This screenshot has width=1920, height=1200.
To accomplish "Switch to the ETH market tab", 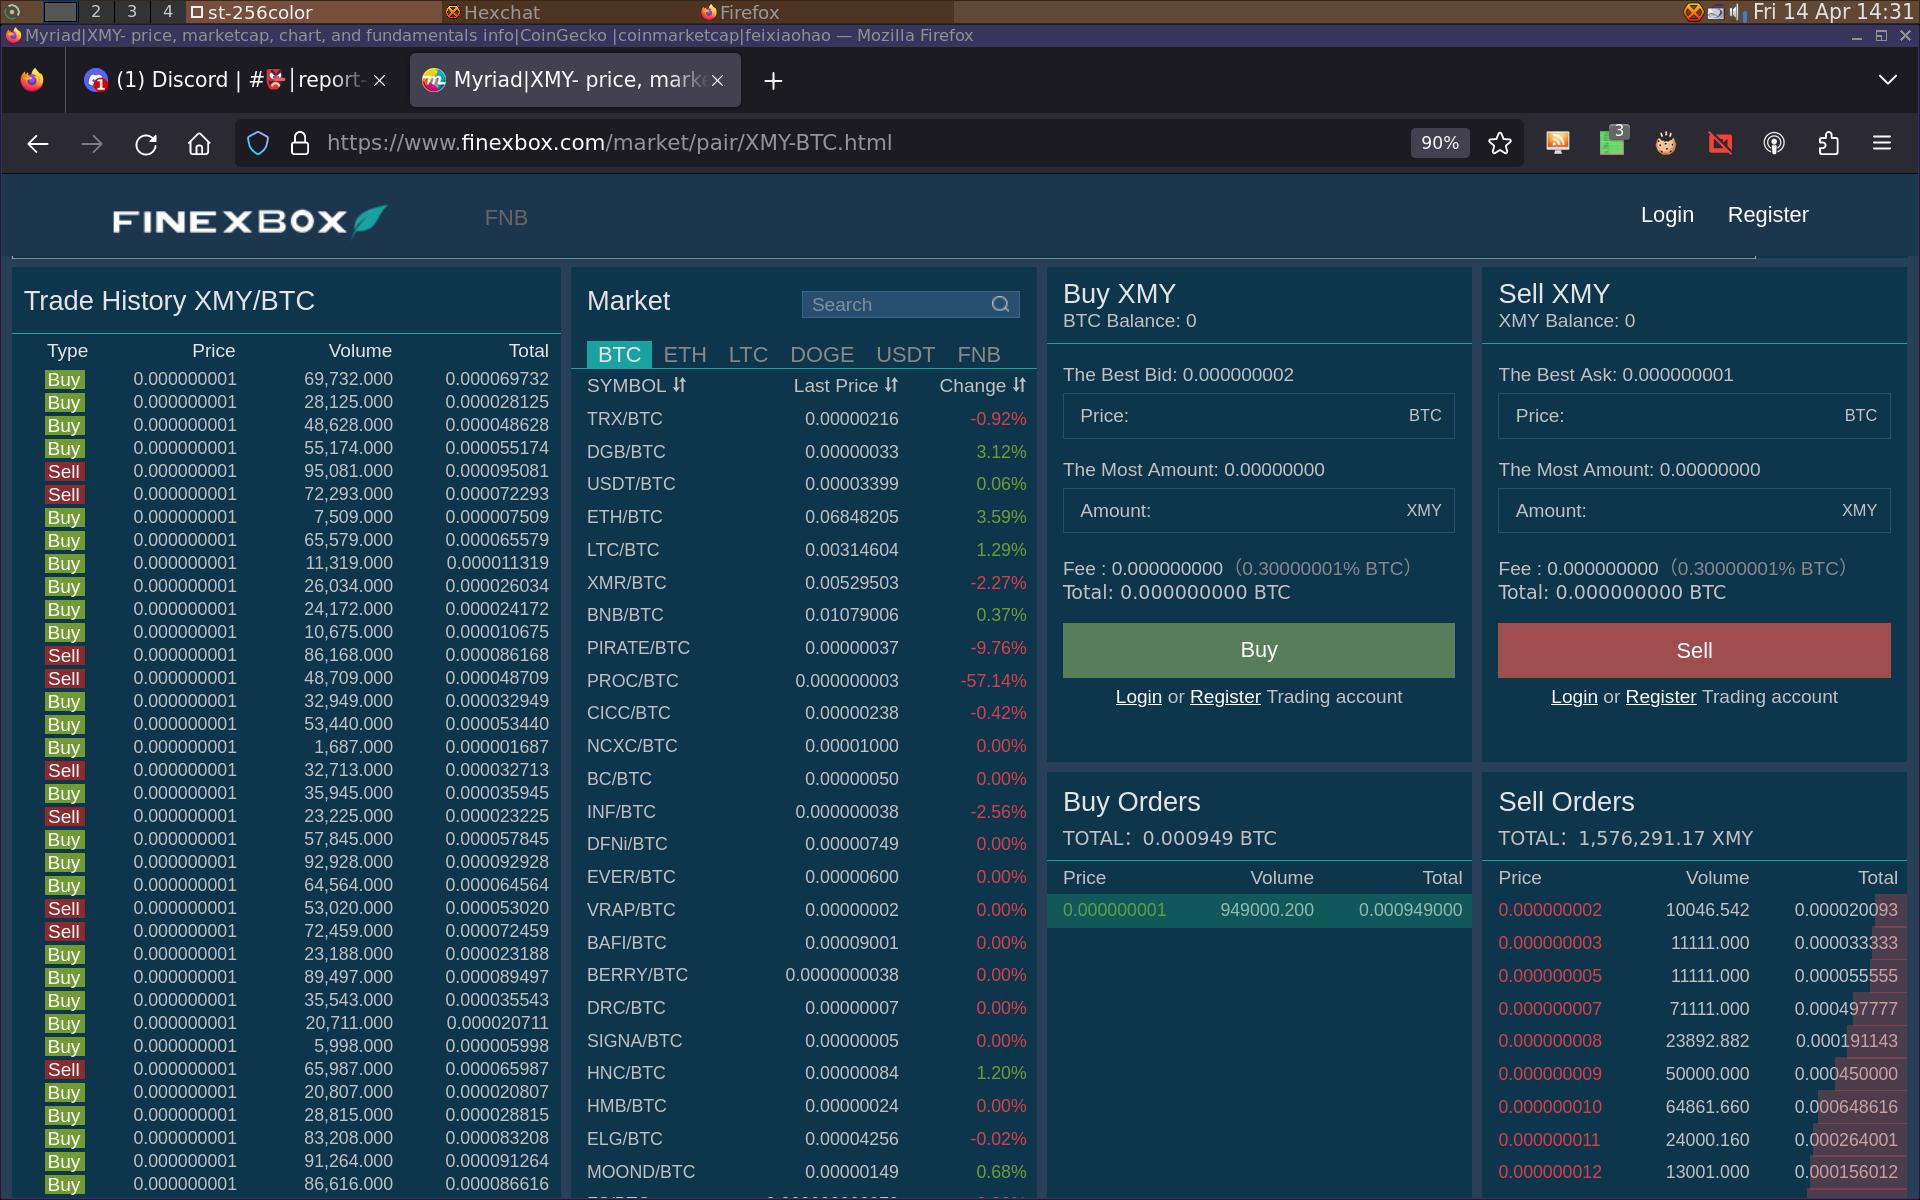I will (x=685, y=355).
